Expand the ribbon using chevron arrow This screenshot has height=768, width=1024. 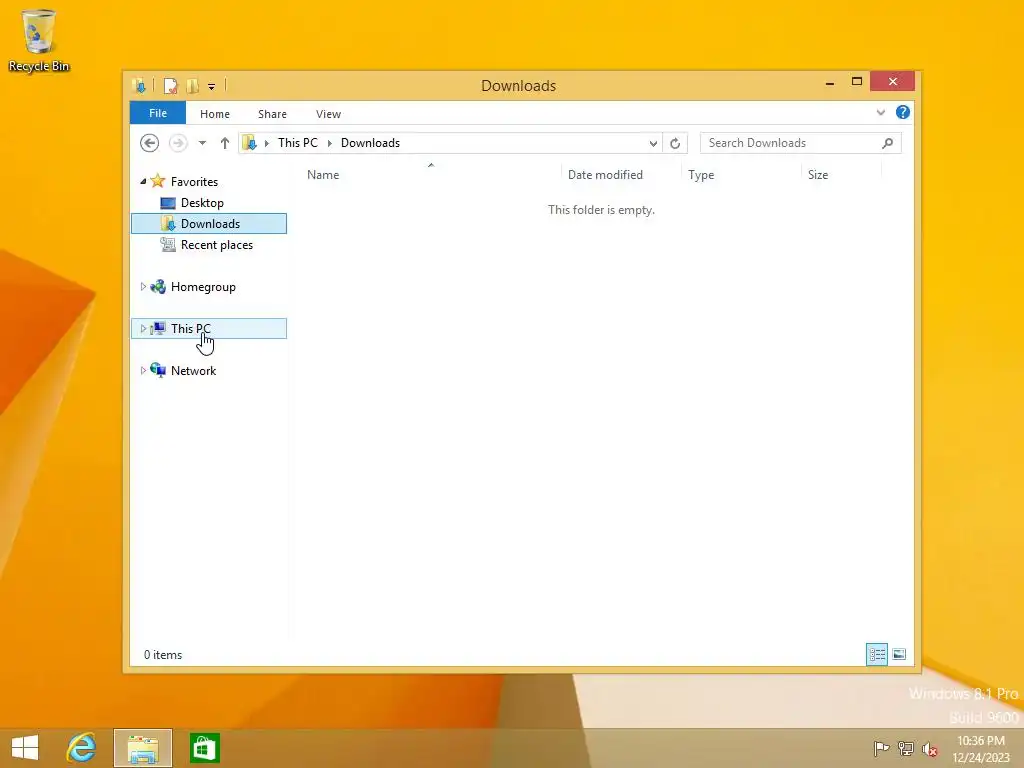(881, 112)
